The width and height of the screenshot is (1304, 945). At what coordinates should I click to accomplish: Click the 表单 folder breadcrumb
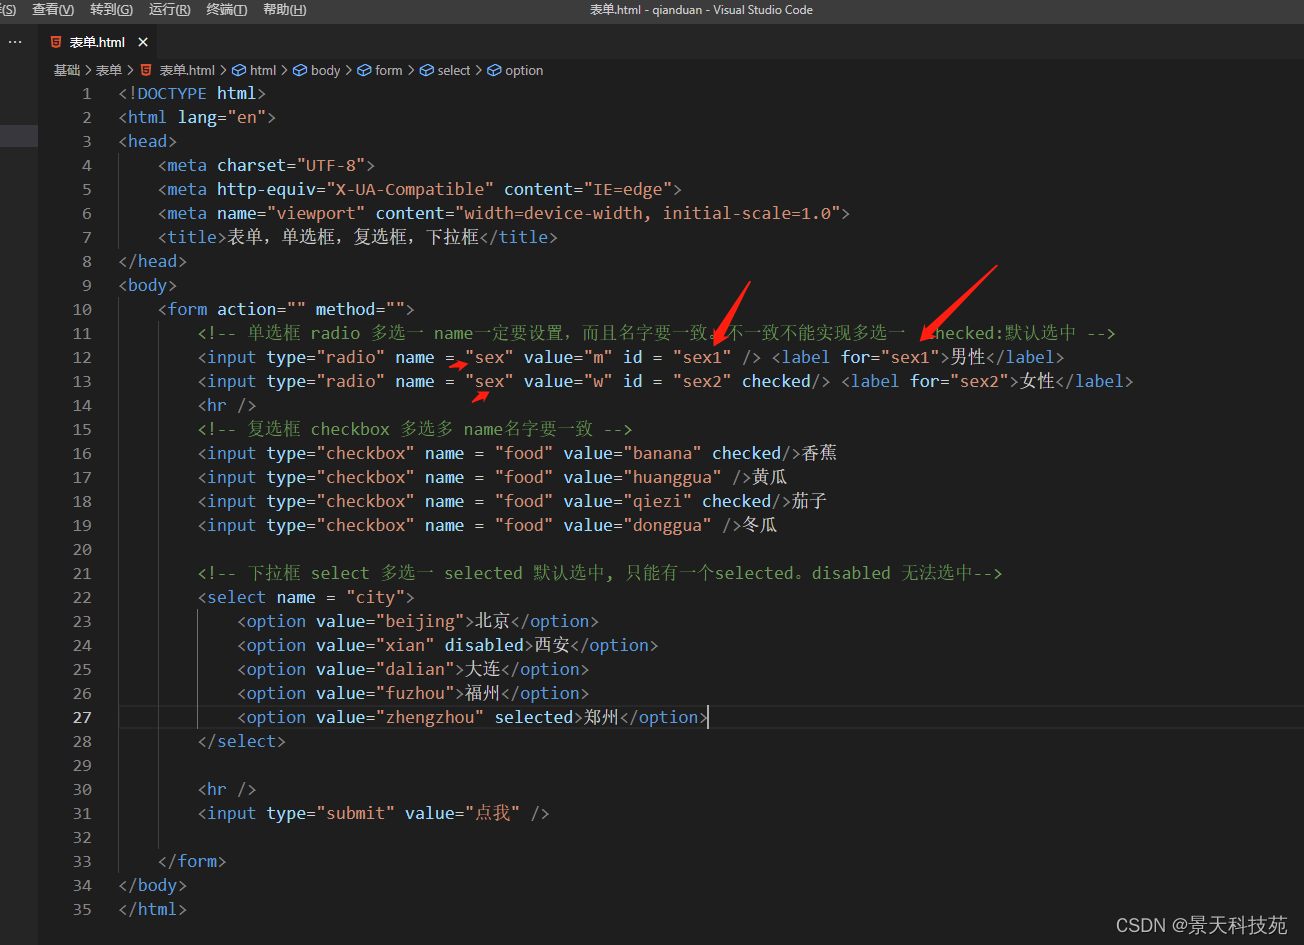point(108,70)
